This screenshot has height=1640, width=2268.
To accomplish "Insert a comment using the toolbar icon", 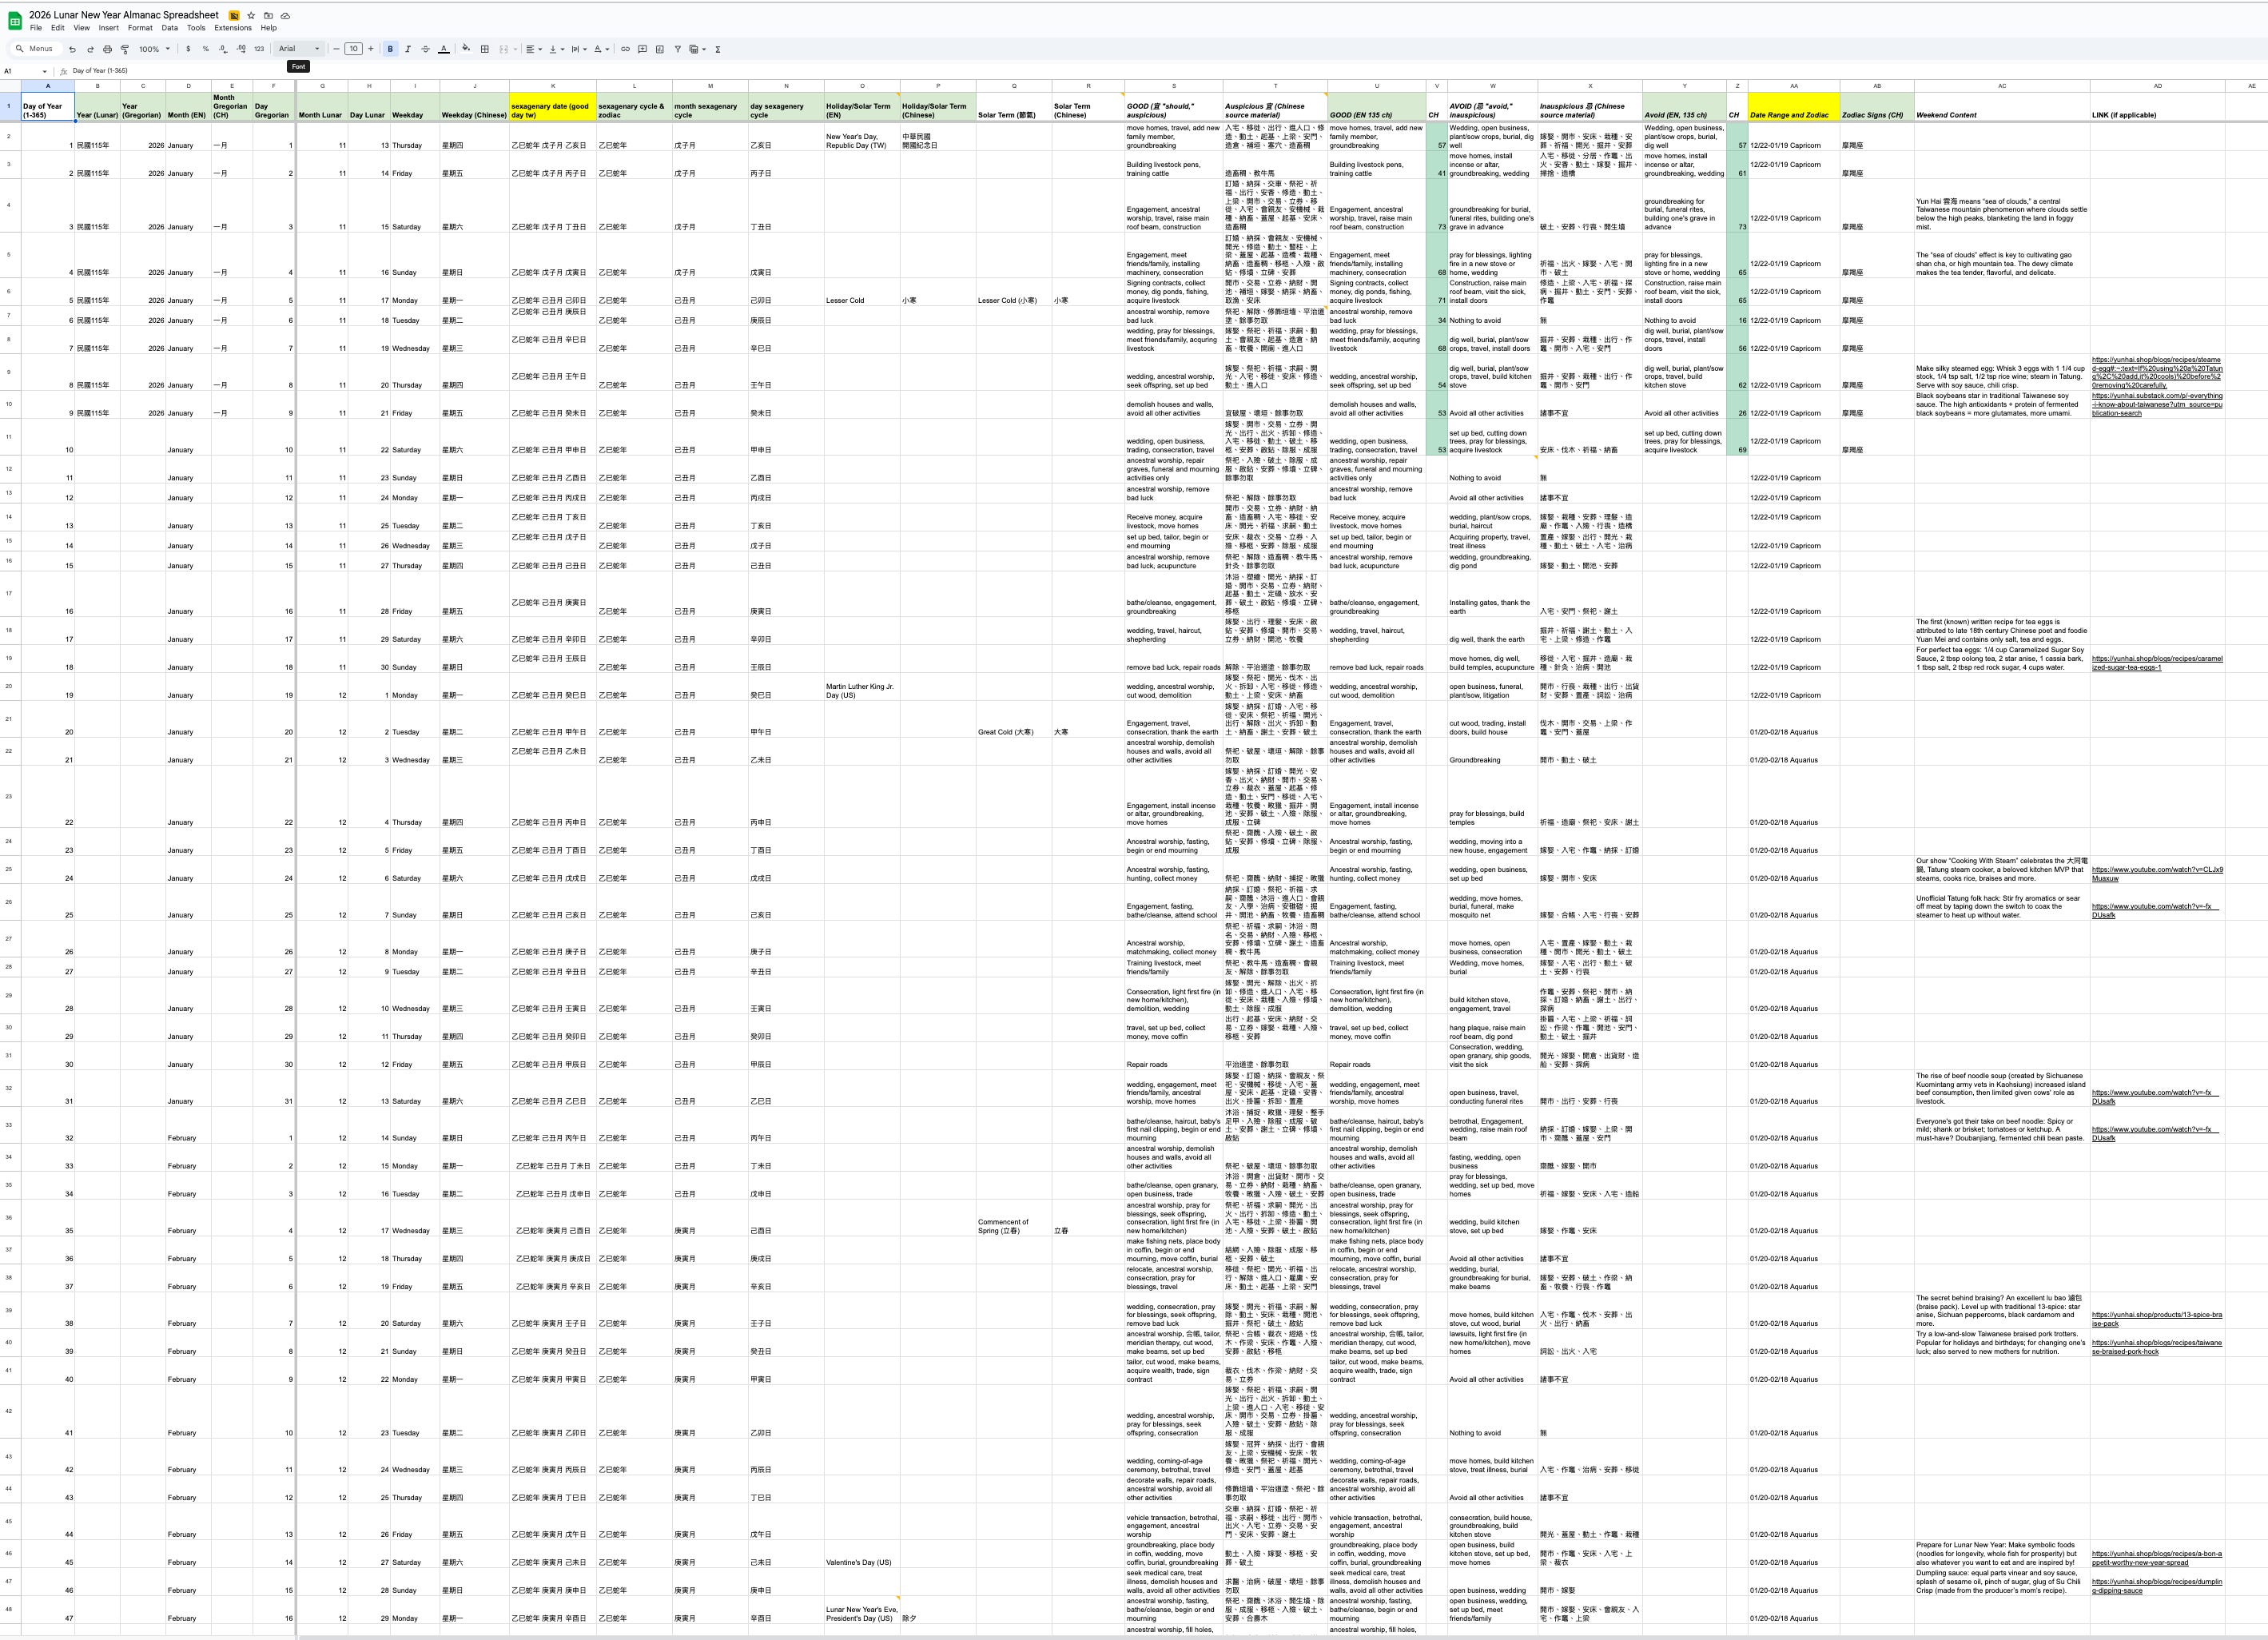I will click(x=642, y=49).
